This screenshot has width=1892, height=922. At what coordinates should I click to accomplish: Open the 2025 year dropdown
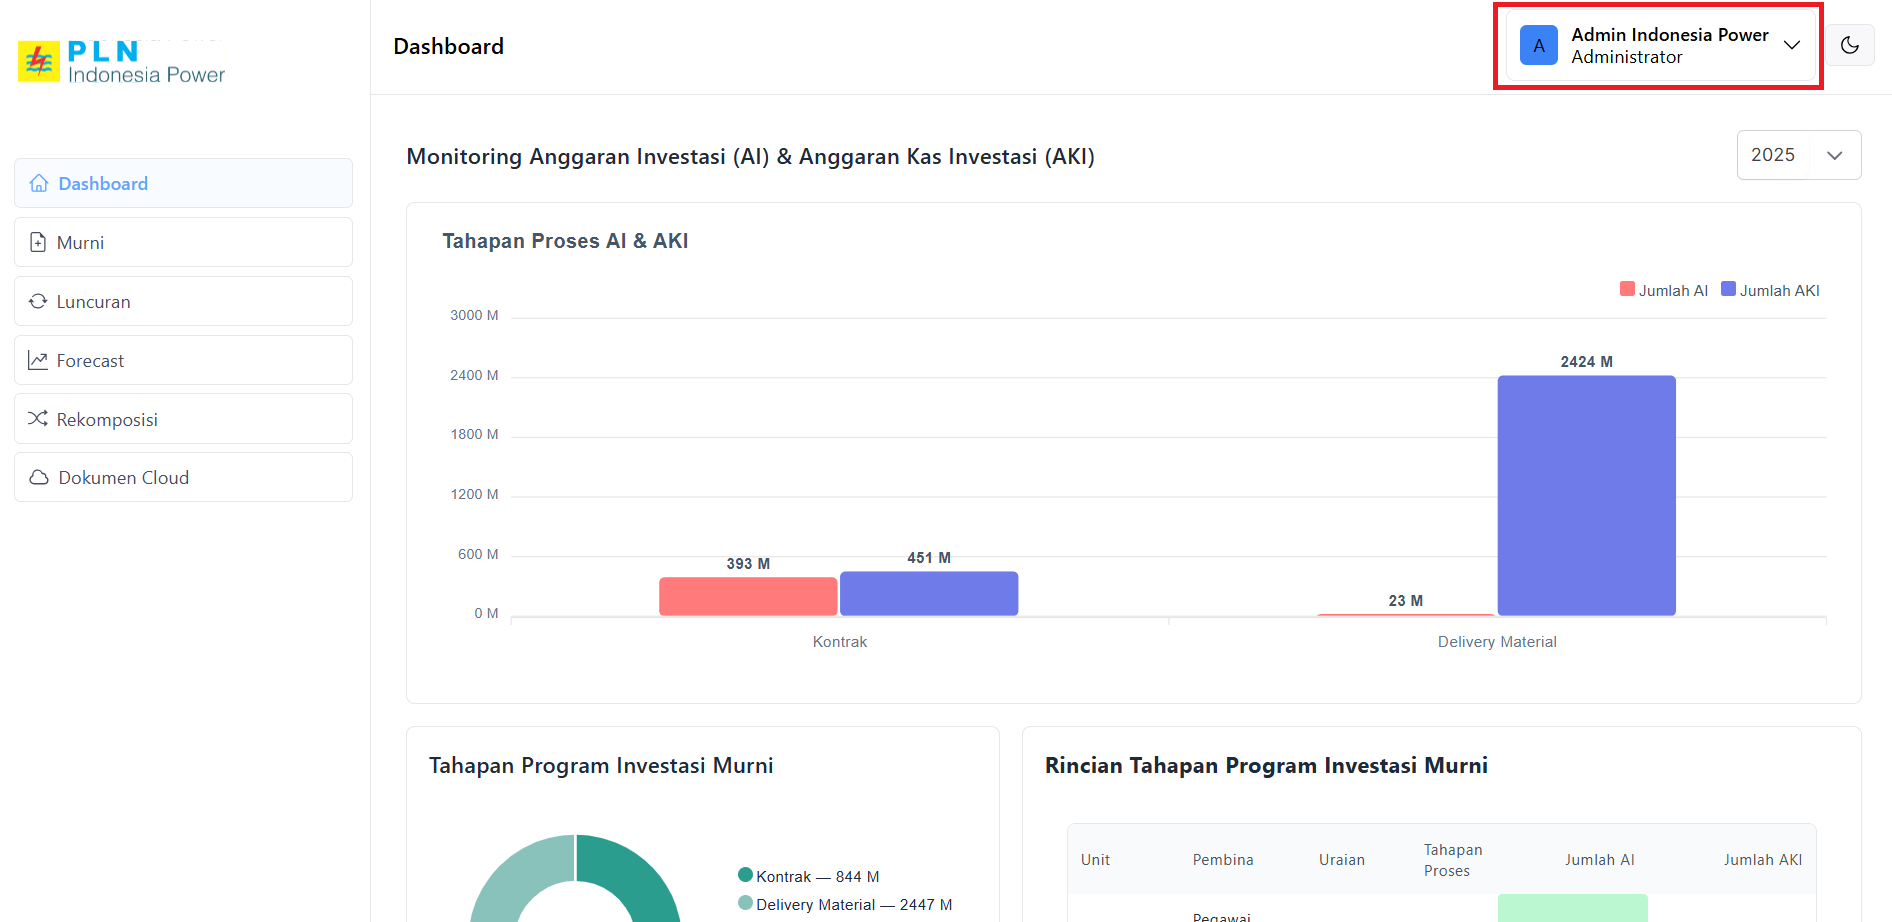(x=1798, y=155)
